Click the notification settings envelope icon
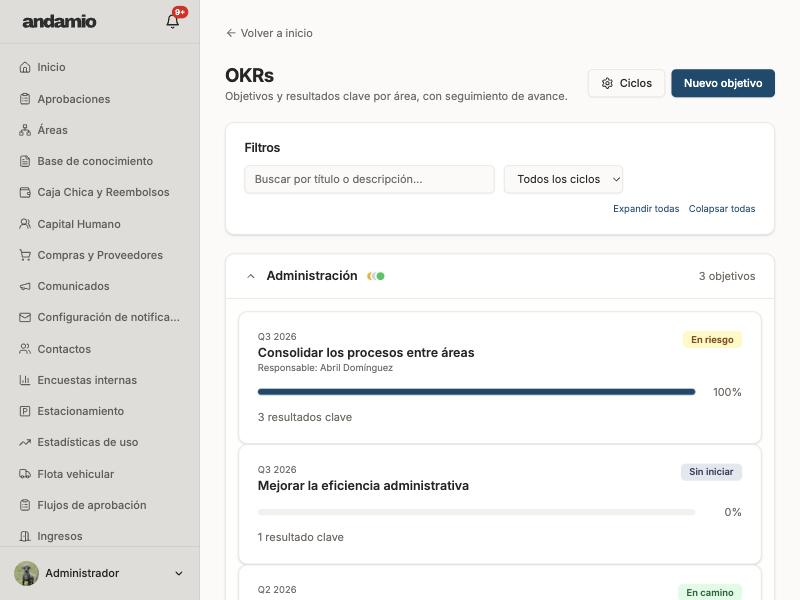This screenshot has height=600, width=800. (25, 317)
